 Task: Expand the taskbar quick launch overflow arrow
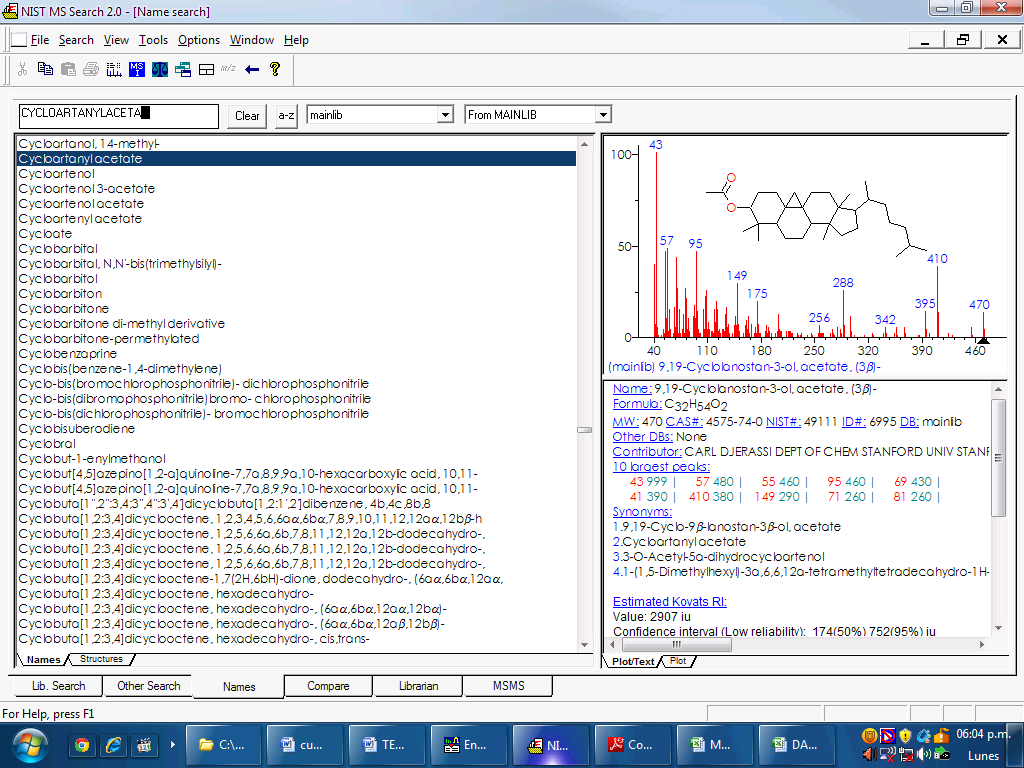[172, 744]
